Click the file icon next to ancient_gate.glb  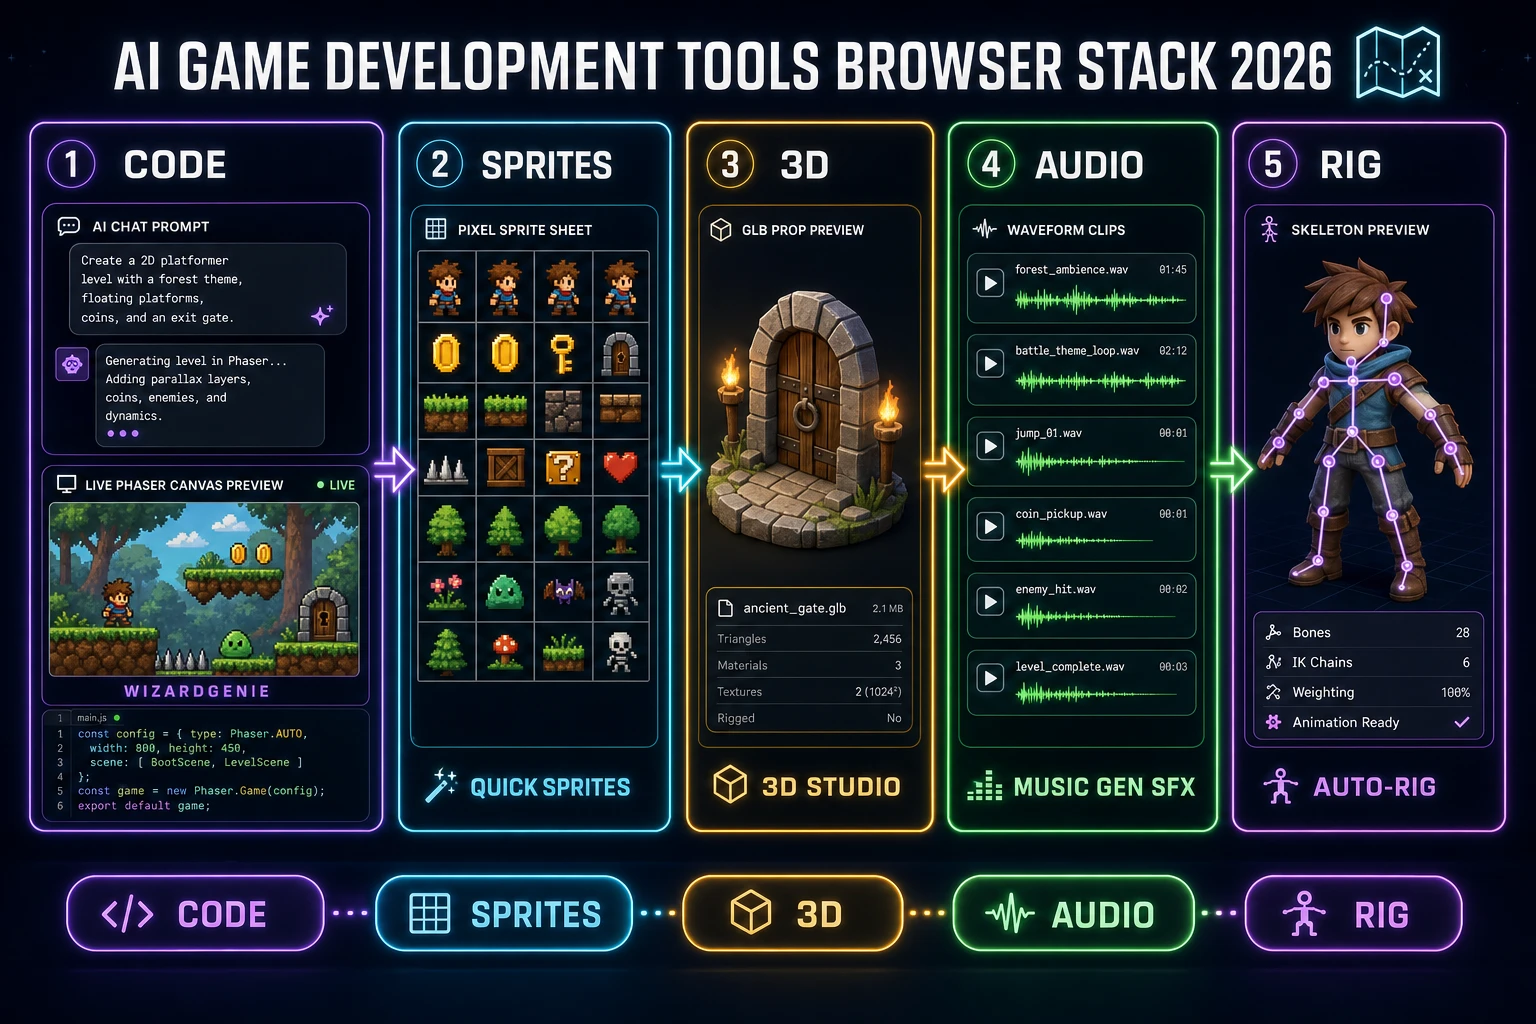pos(725,608)
